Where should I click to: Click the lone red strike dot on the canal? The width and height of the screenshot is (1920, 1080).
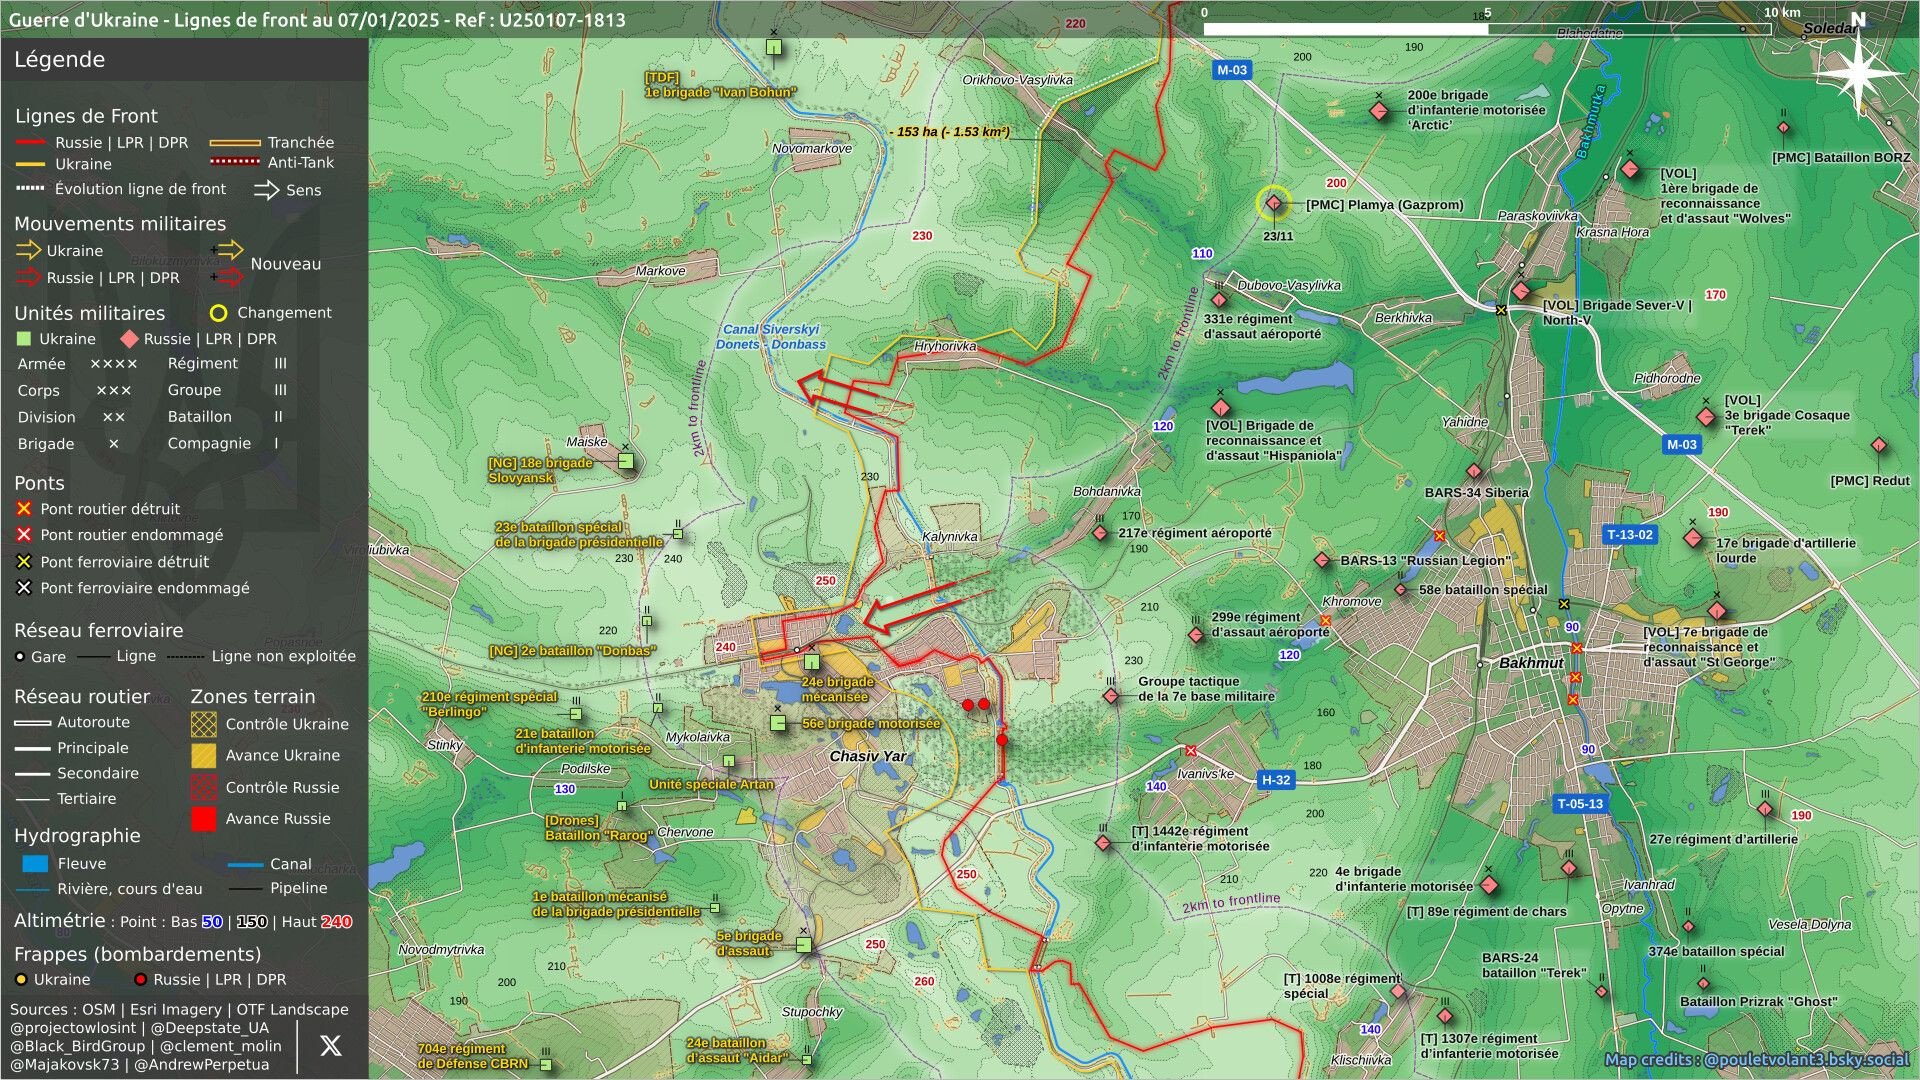click(x=1002, y=740)
